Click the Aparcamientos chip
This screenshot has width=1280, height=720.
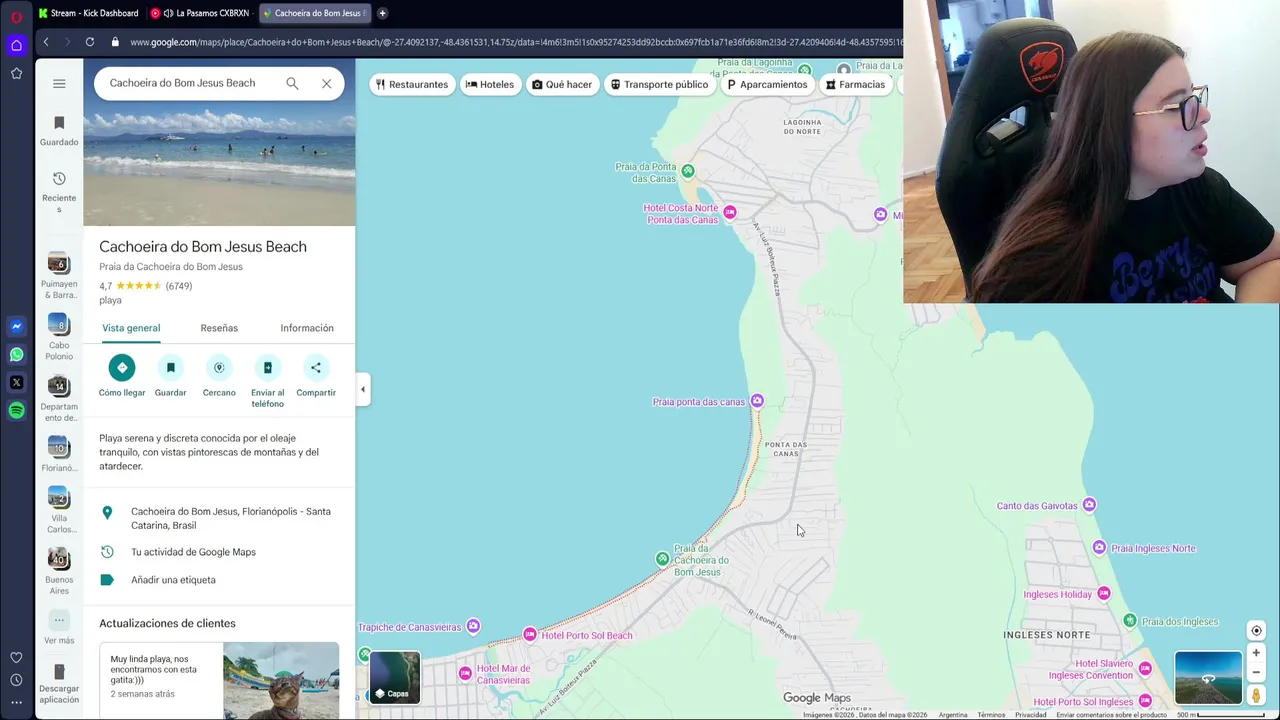[x=767, y=84]
